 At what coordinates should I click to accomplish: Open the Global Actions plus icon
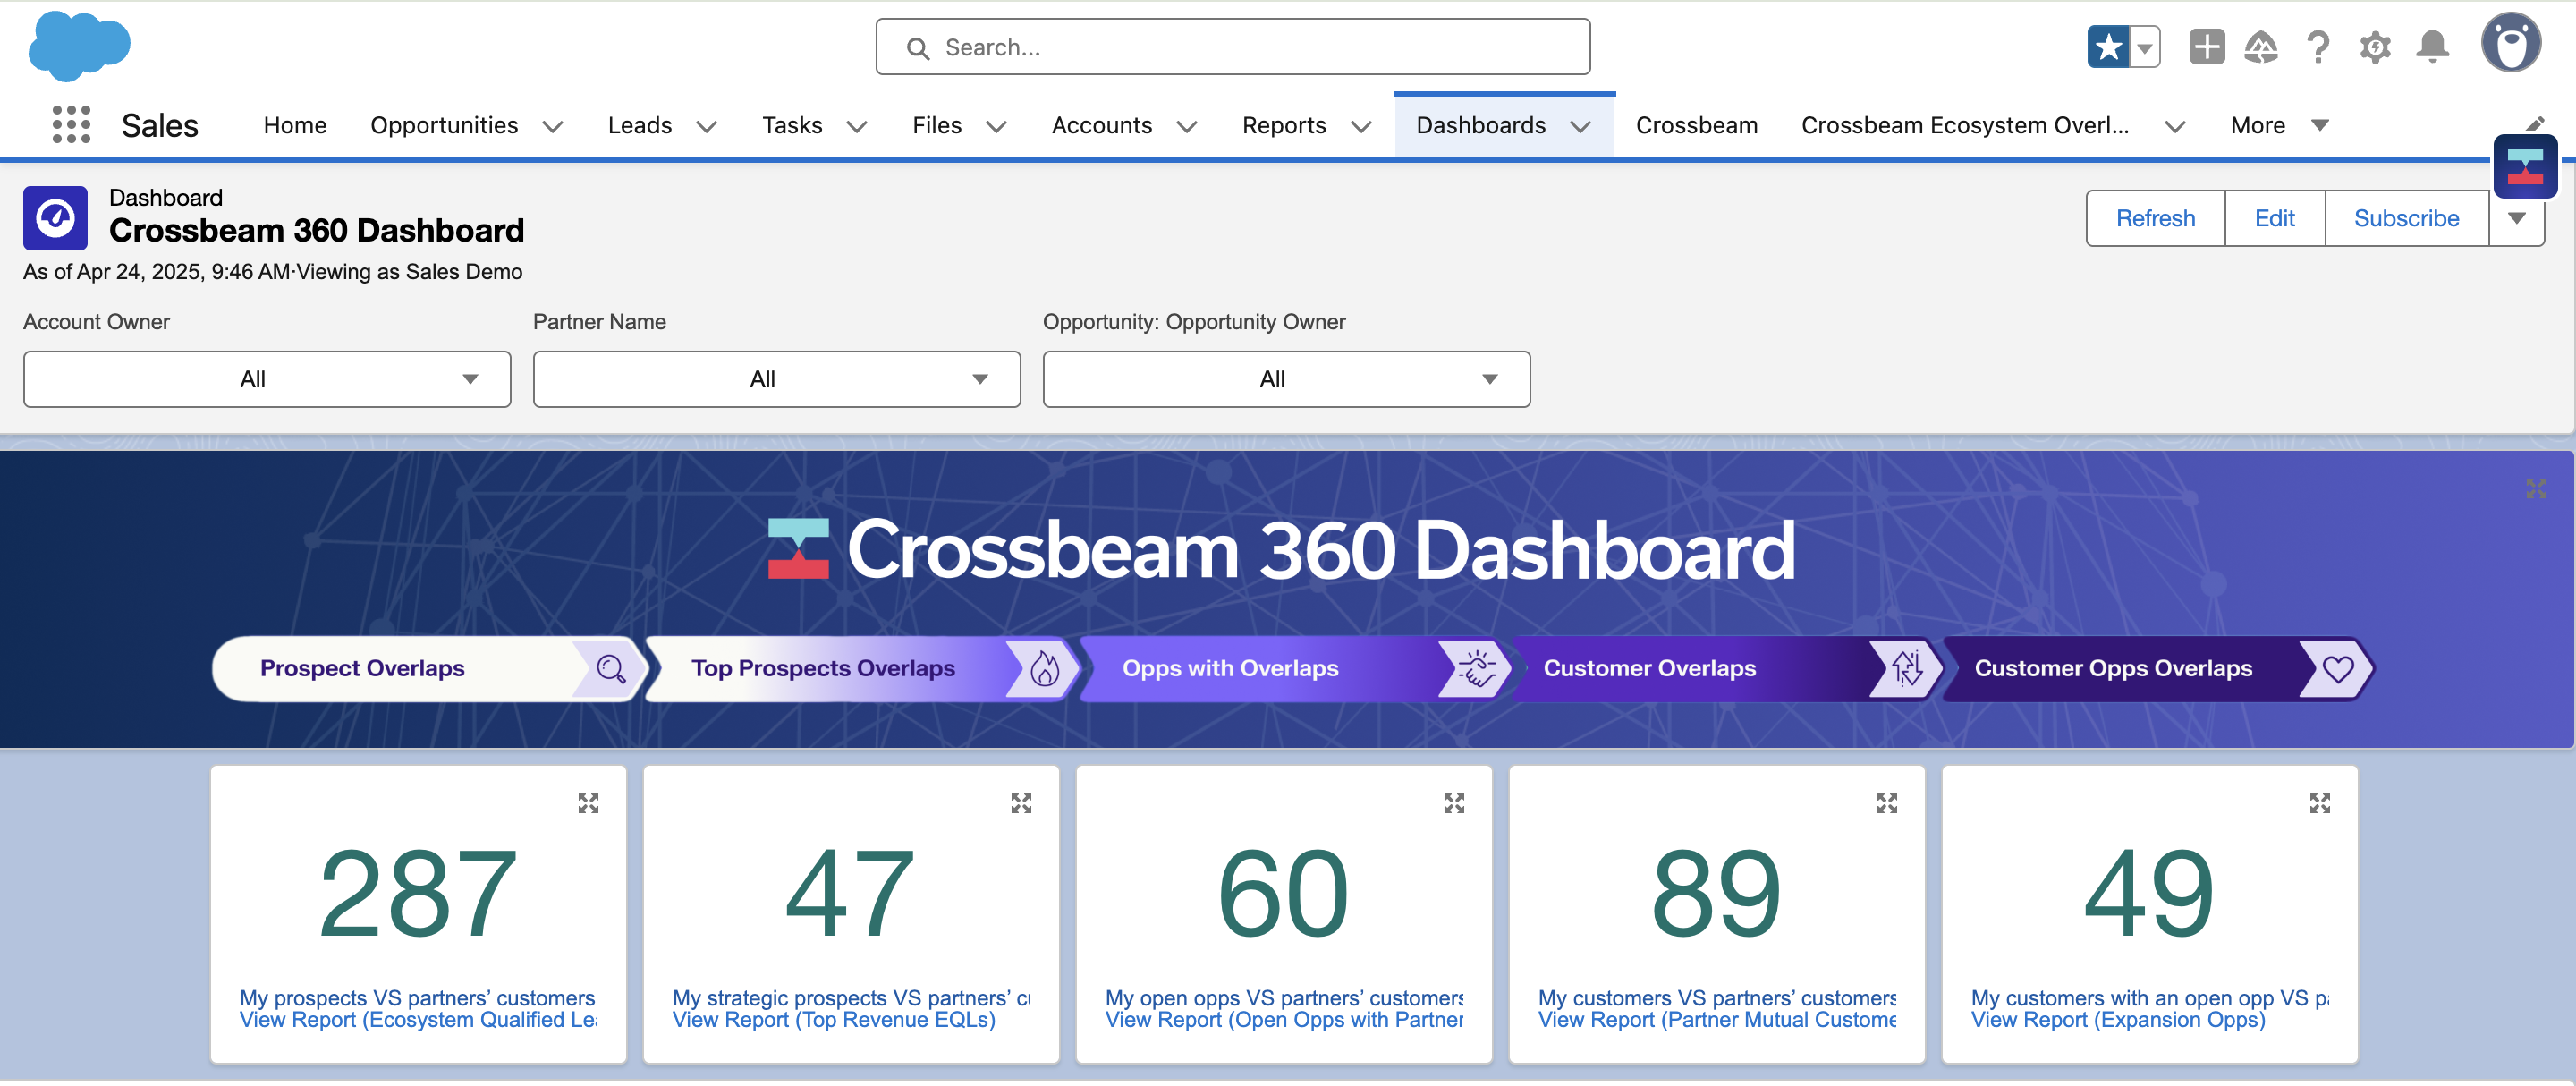[2206, 47]
